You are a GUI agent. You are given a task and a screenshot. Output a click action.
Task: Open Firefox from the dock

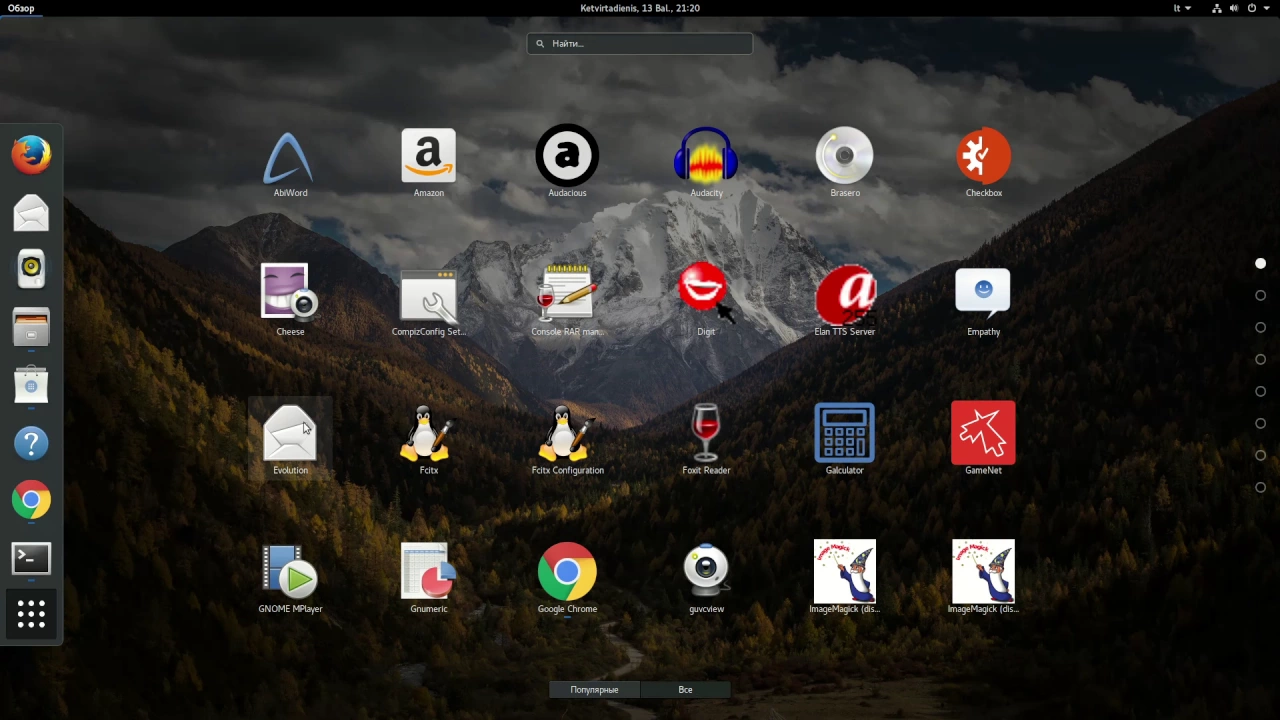(x=31, y=154)
